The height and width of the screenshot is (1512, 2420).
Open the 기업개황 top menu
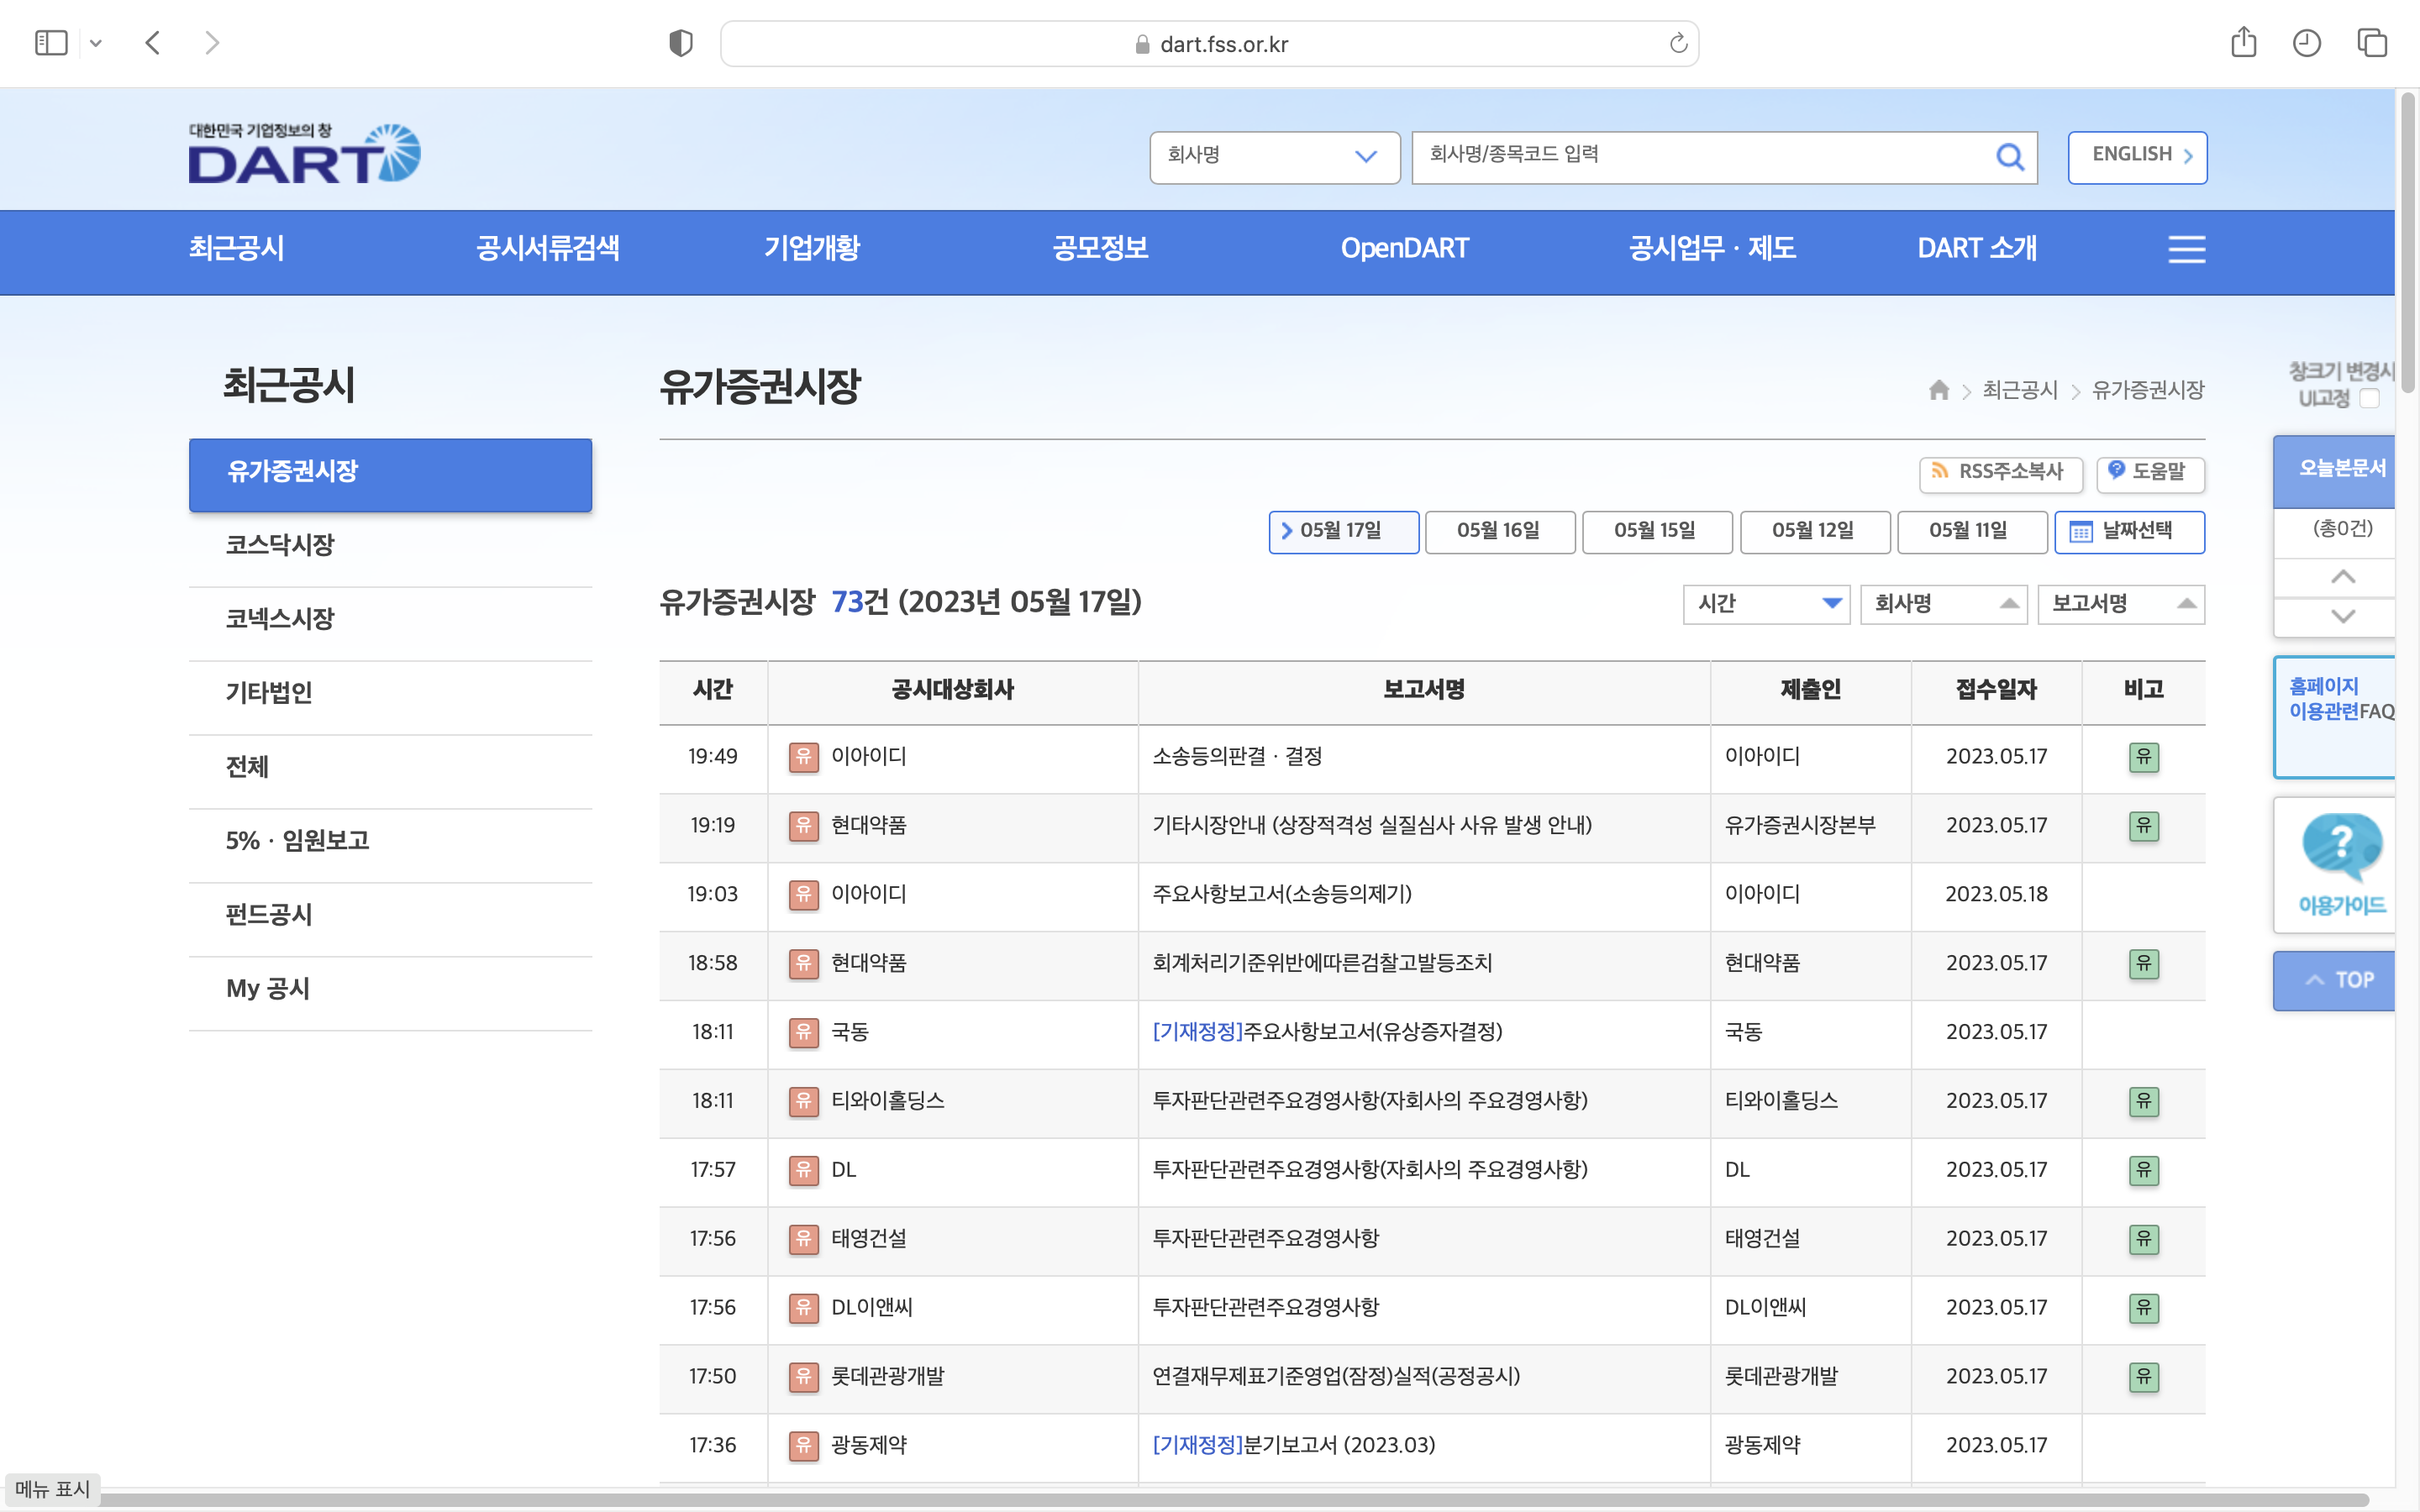pos(812,248)
